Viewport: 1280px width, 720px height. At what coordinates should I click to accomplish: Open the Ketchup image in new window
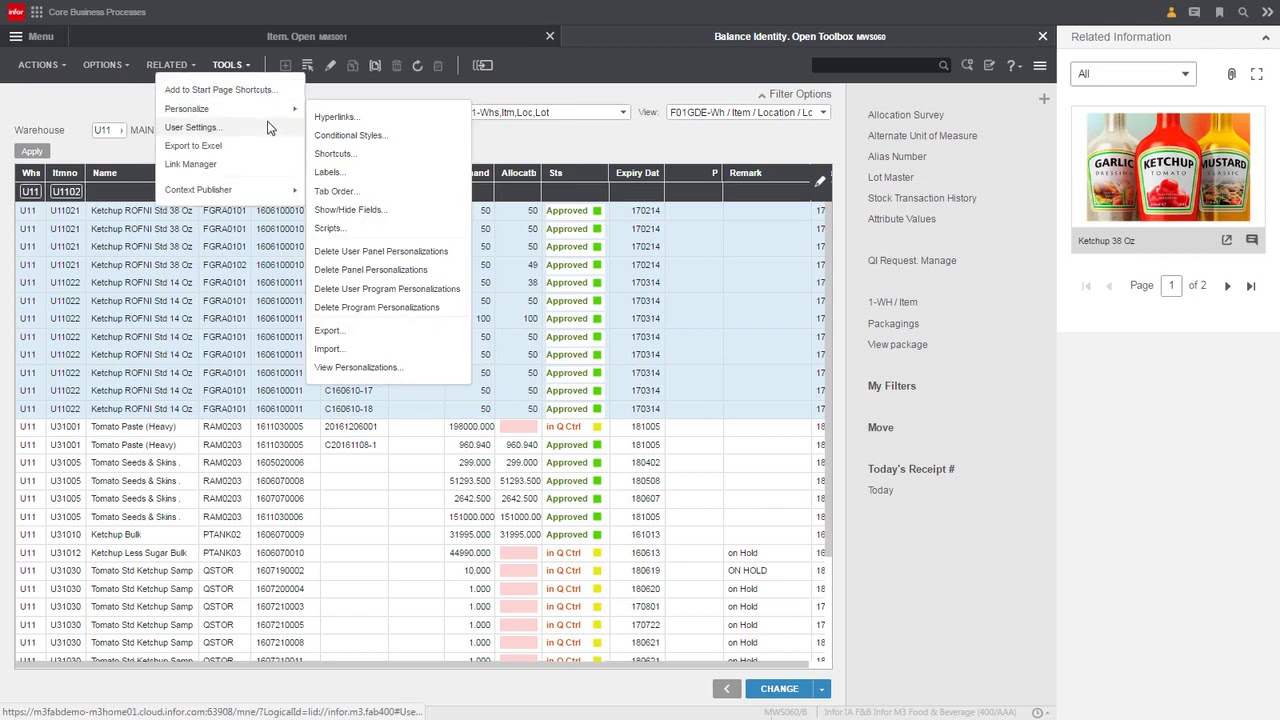1226,240
